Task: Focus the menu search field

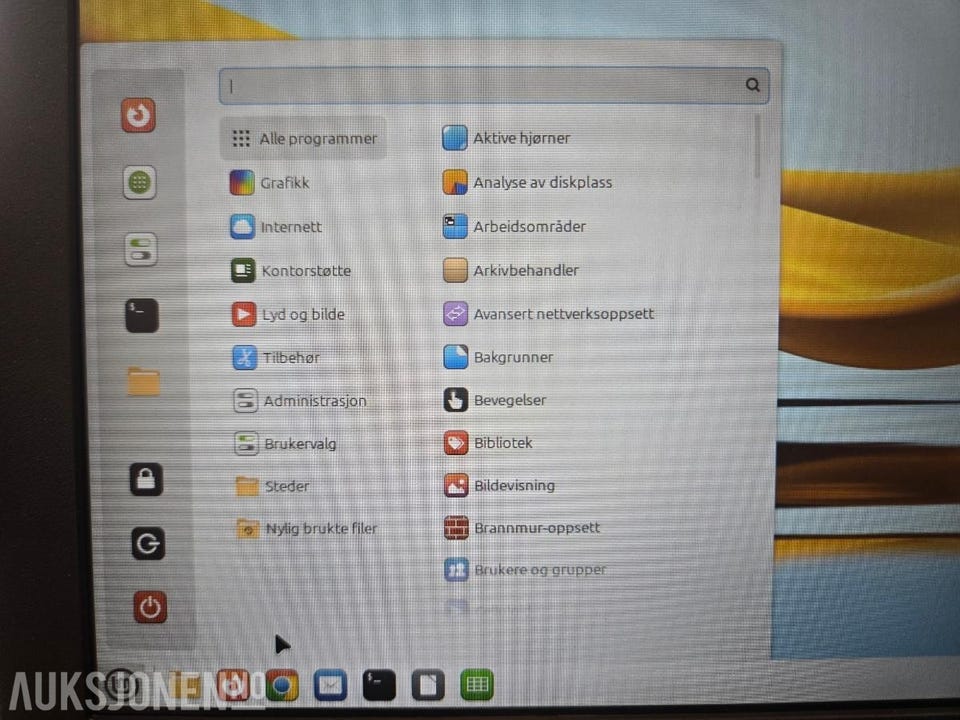Action: tap(493, 85)
